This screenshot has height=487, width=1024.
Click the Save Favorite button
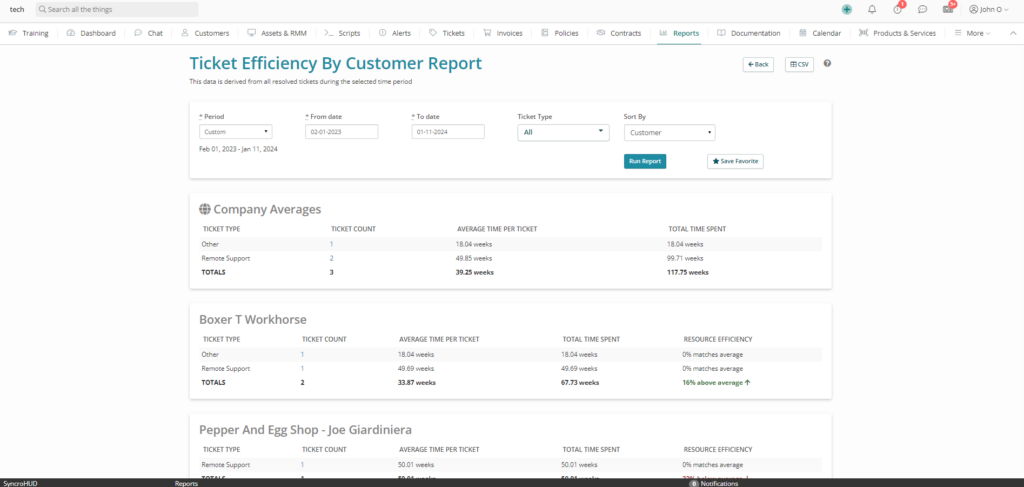pos(735,161)
